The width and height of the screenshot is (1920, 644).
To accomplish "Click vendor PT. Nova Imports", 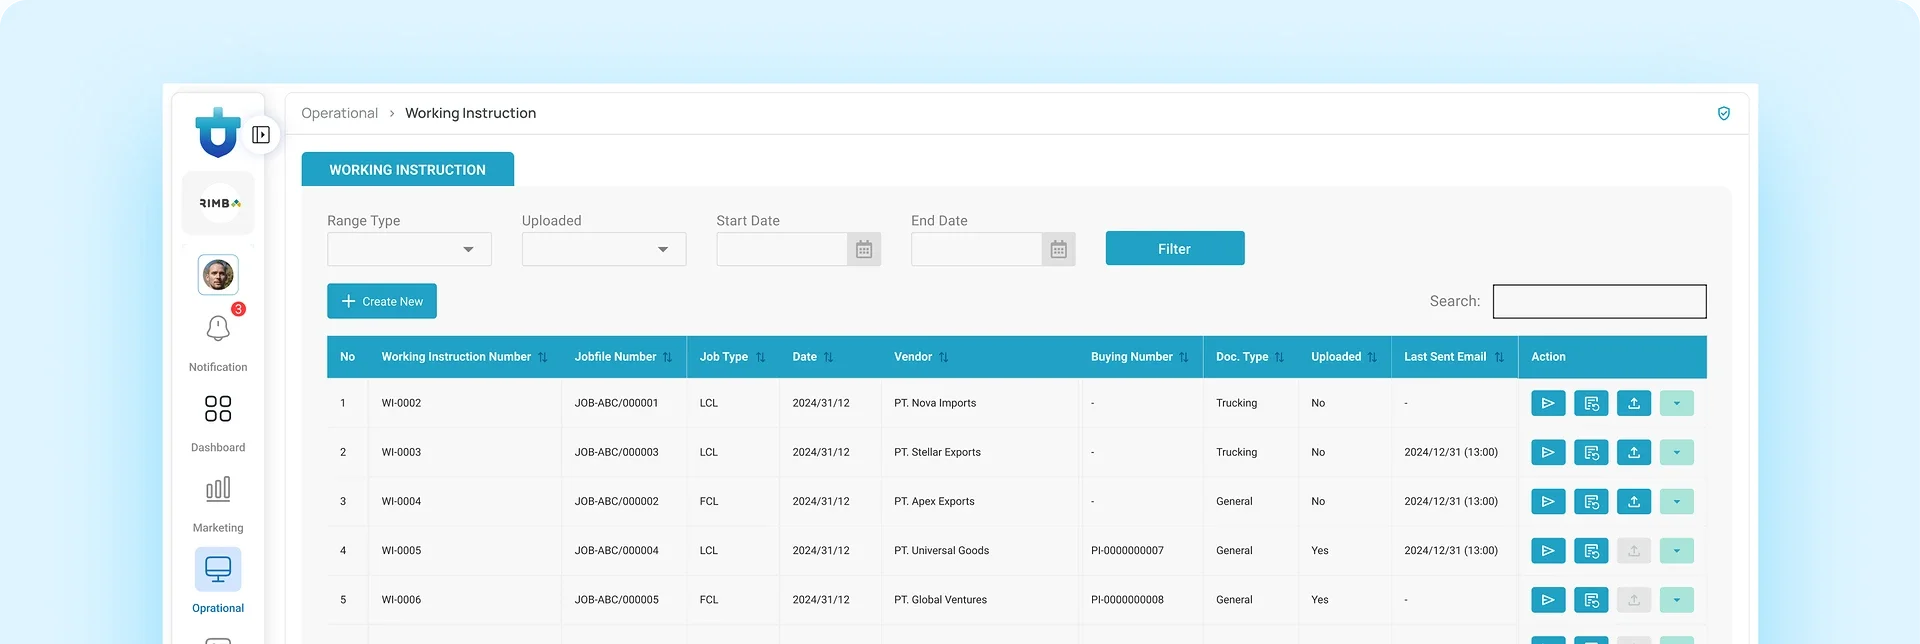I will [935, 403].
